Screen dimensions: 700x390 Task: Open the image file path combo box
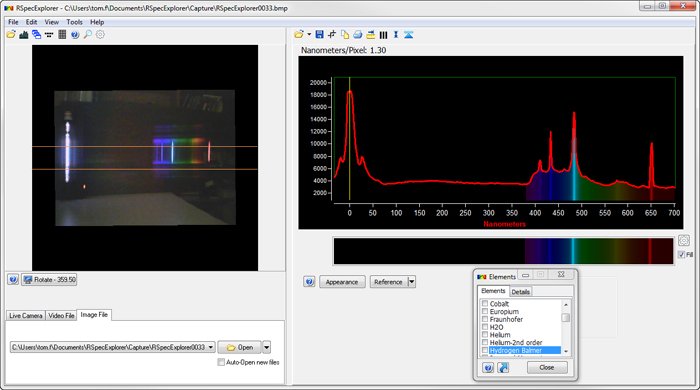[112, 347]
